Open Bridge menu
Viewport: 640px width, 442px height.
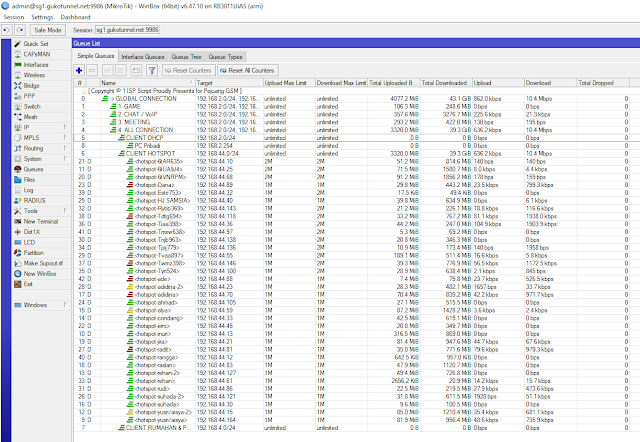point(31,86)
